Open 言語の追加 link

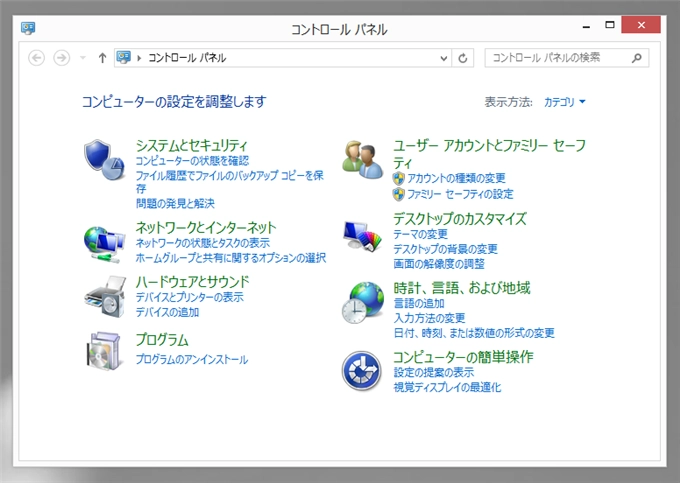click(x=419, y=303)
